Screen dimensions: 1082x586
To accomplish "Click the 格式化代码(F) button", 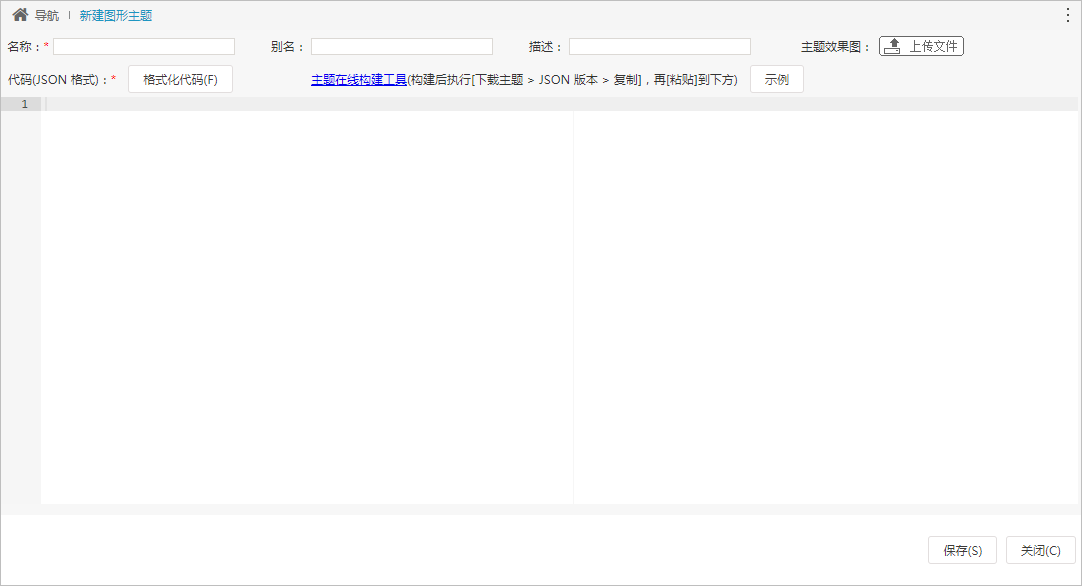I will point(180,79).
